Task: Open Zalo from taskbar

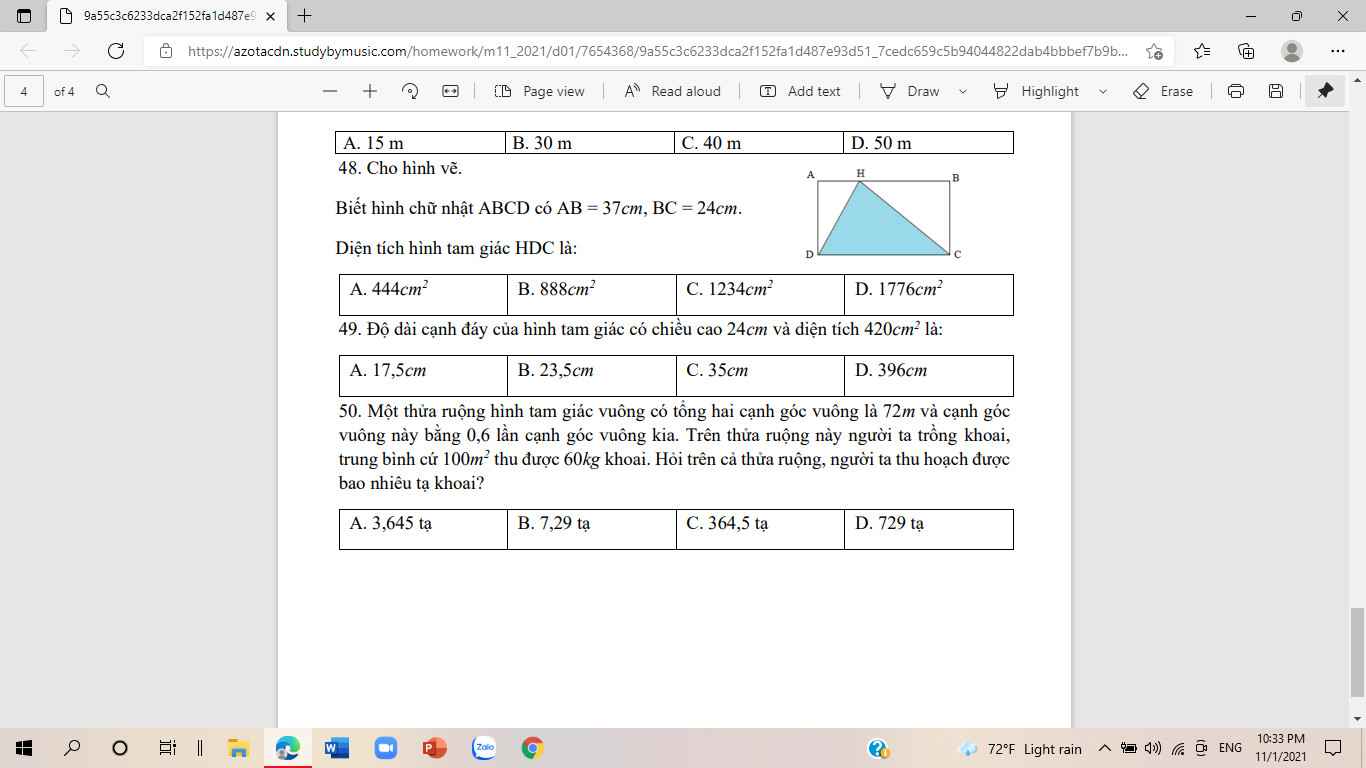Action: pos(484,748)
